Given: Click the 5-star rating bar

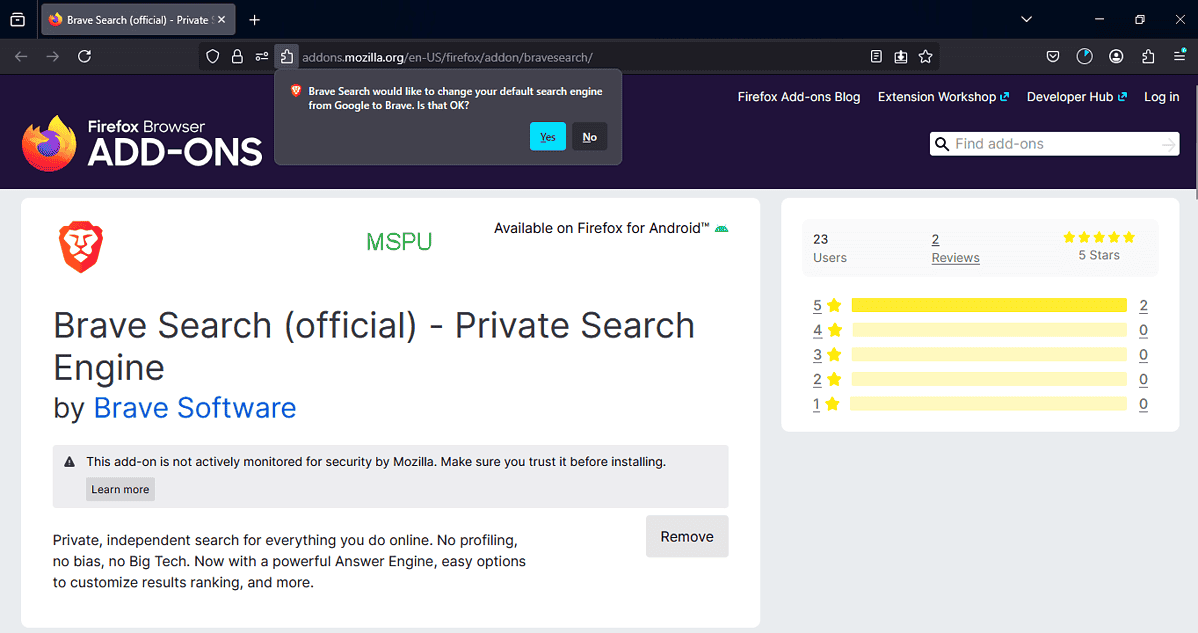Looking at the screenshot, I should click(990, 305).
